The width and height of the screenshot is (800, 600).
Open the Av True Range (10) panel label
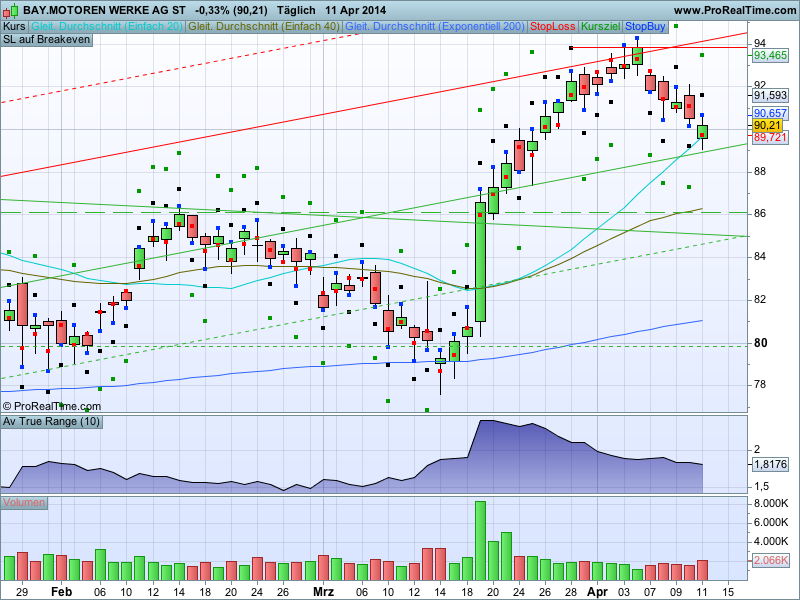click(52, 421)
